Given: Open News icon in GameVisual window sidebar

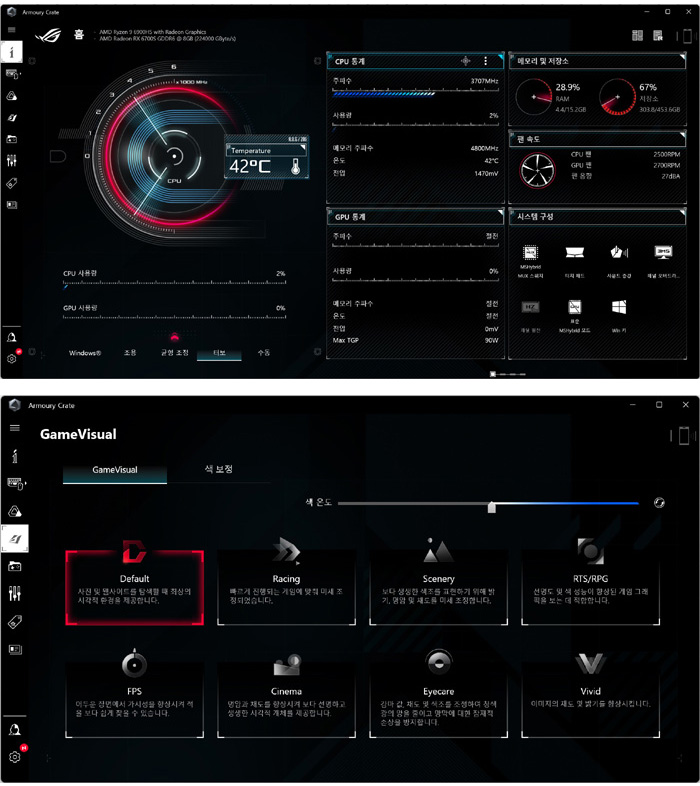Looking at the screenshot, I should pyautogui.click(x=15, y=650).
